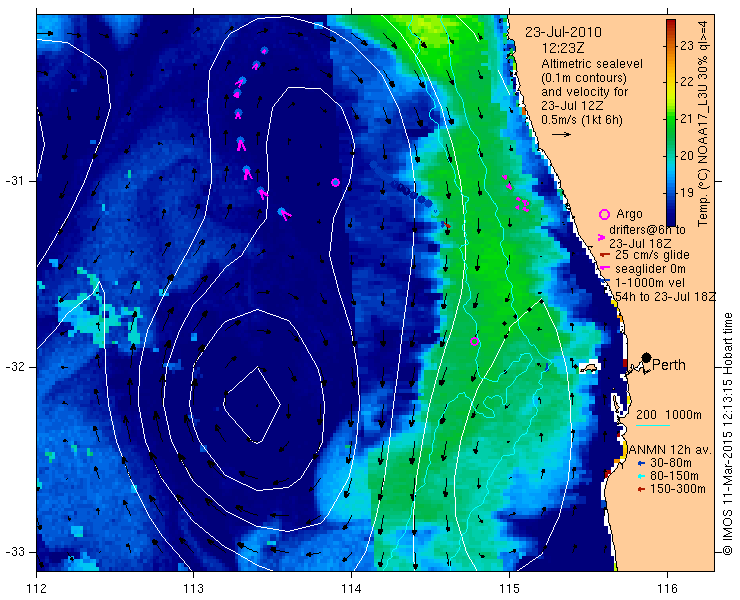Click the temperature color bar at 19
This screenshot has width=740, height=600.
671,192
